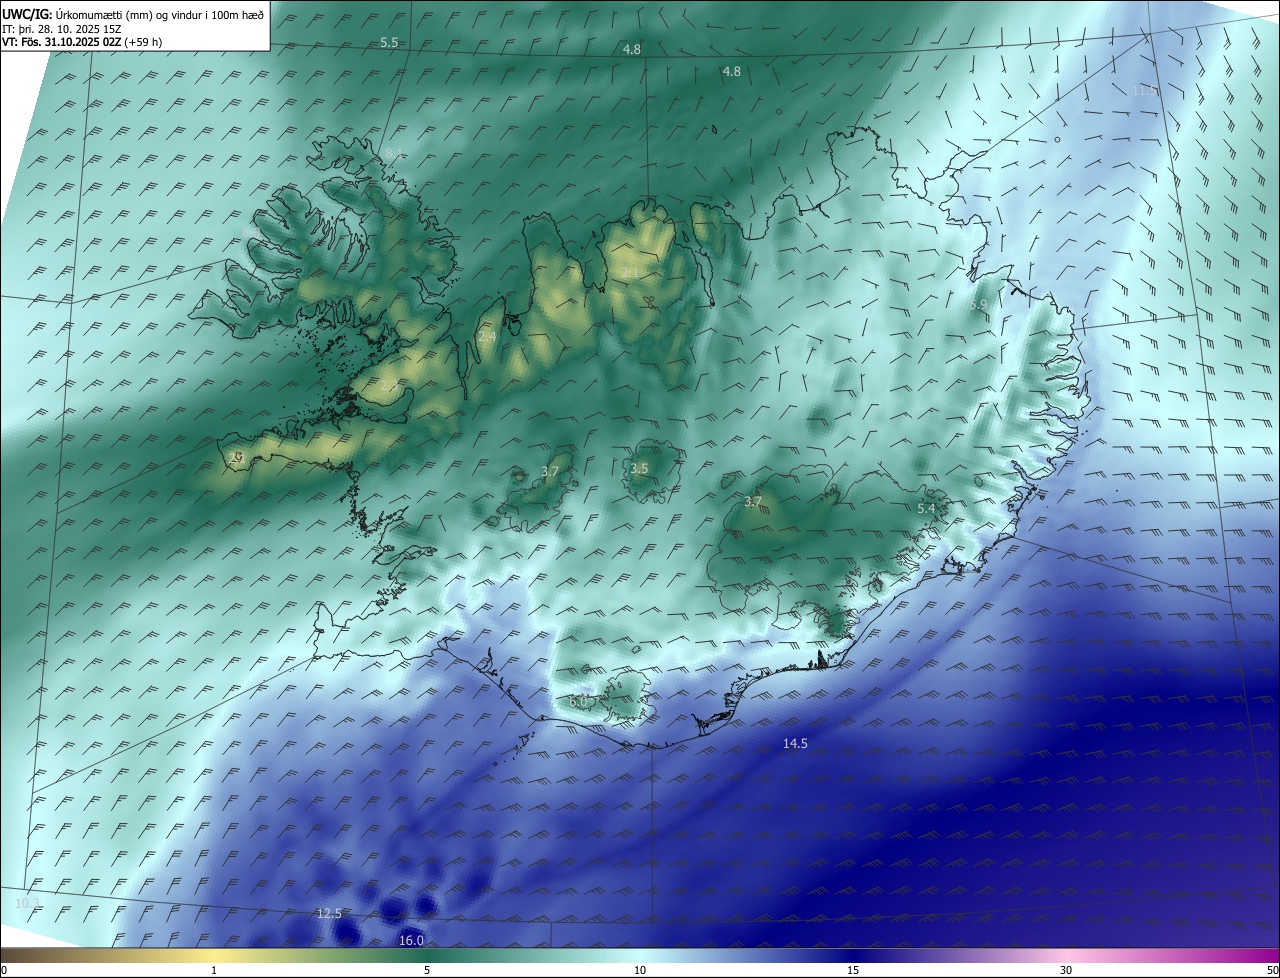The height and width of the screenshot is (978, 1280).
Task: Click the 10 tick label on color scale
Action: pyautogui.click(x=640, y=970)
